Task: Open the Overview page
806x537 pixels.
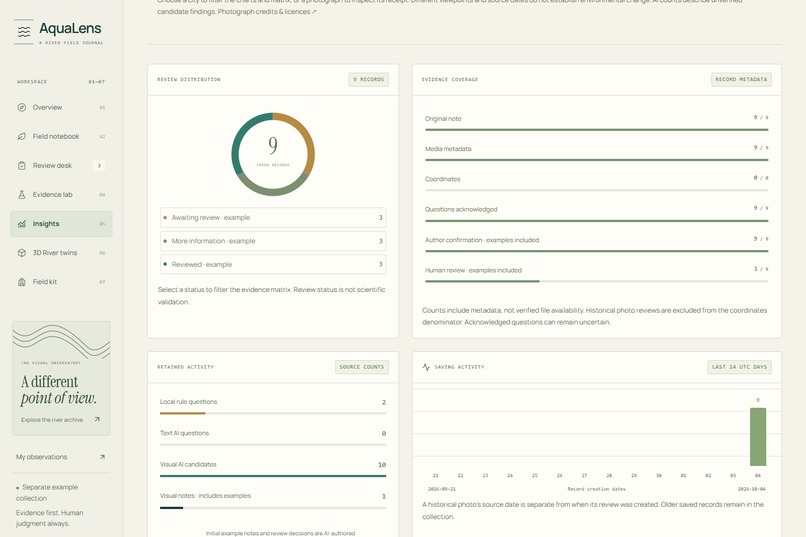Action: point(61,107)
